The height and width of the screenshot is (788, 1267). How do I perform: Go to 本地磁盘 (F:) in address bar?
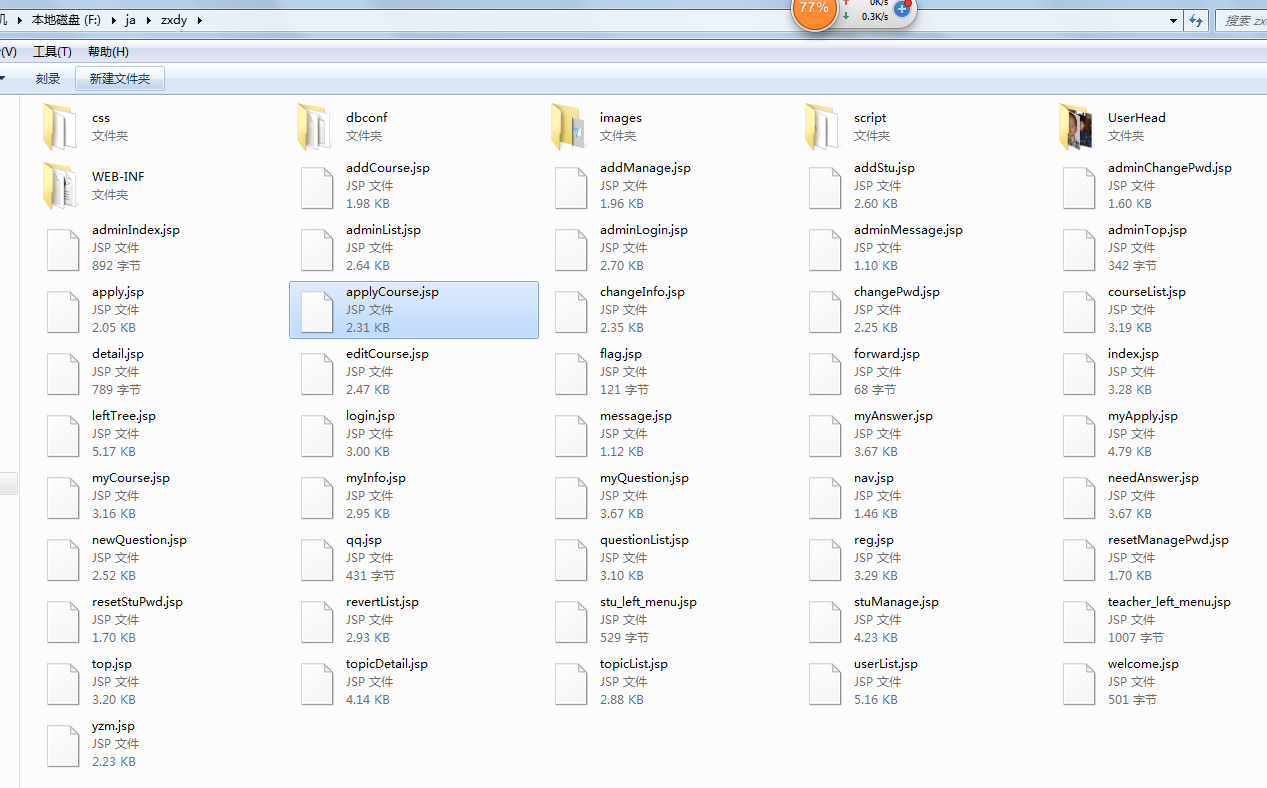66,20
